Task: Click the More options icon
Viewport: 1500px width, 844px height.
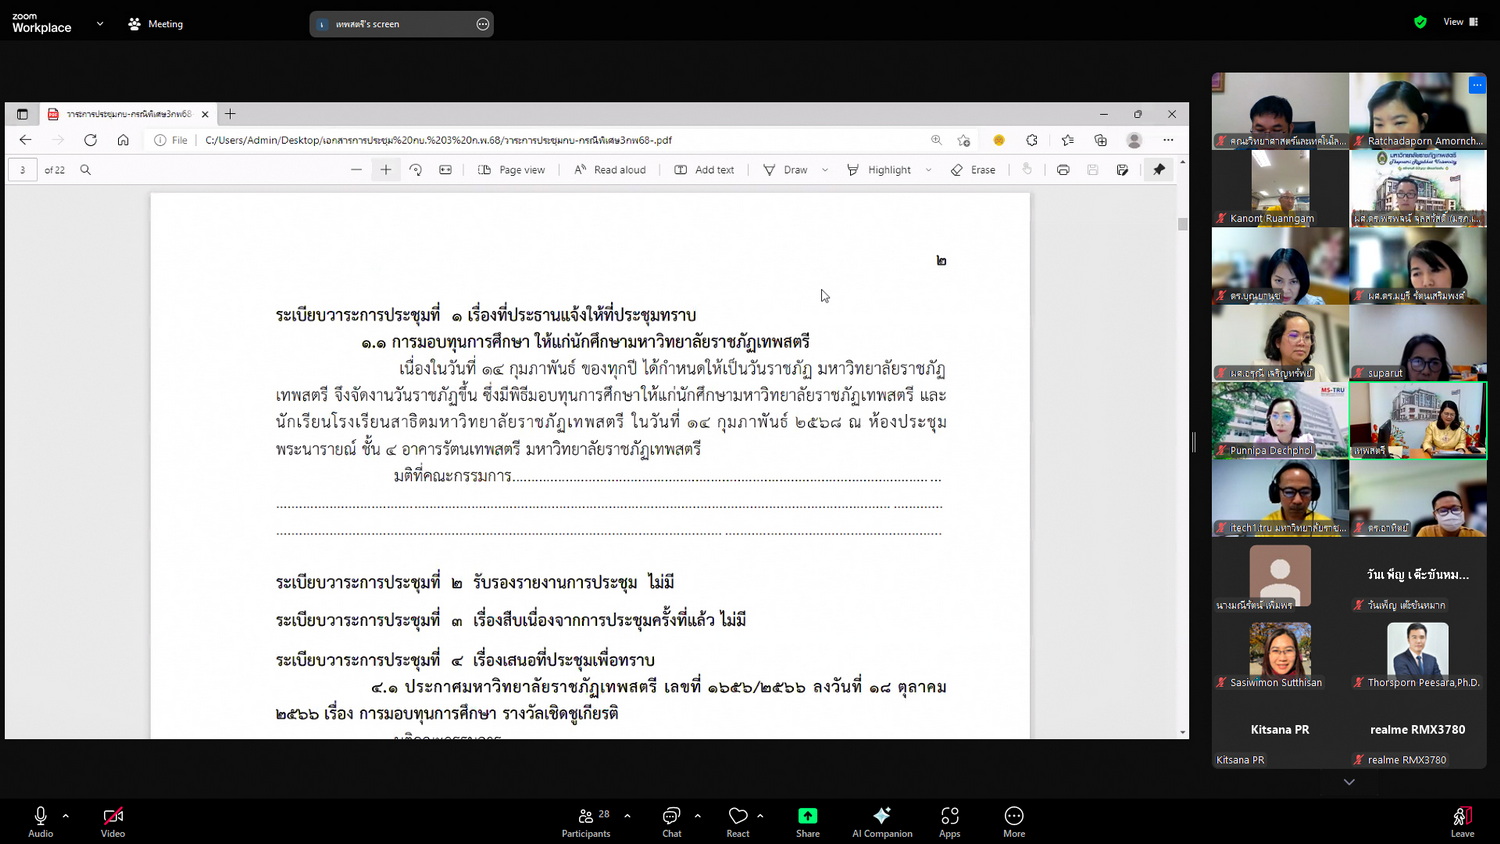Action: [1013, 822]
